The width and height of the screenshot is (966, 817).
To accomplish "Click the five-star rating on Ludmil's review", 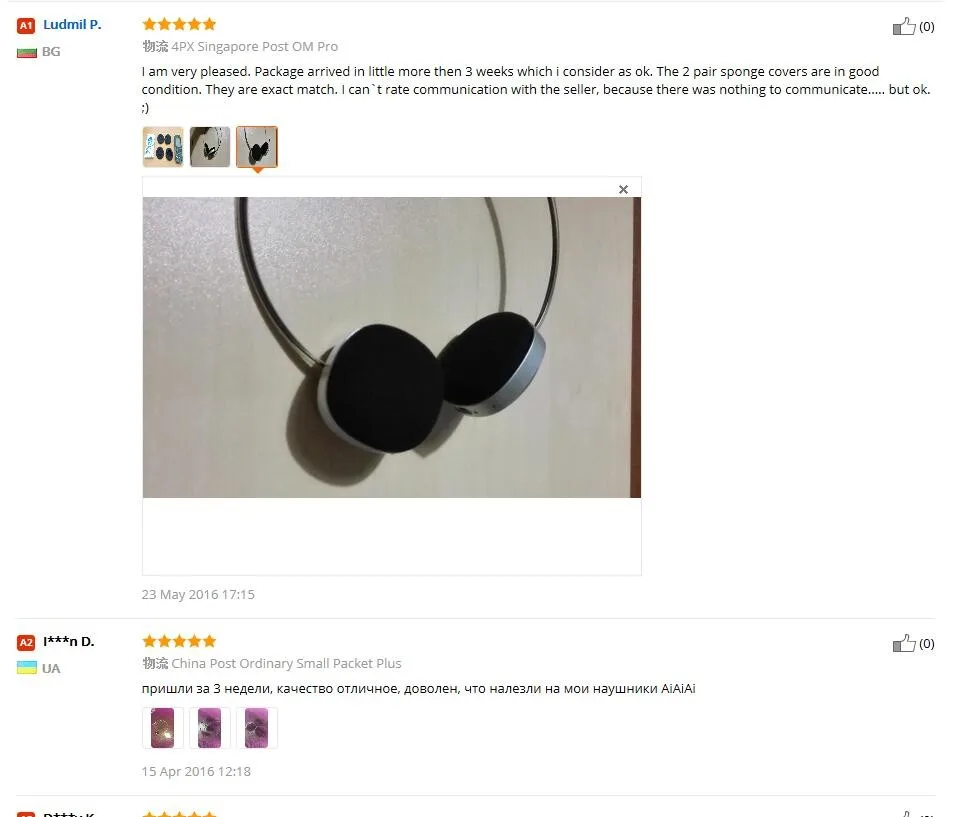I will click(x=179, y=24).
